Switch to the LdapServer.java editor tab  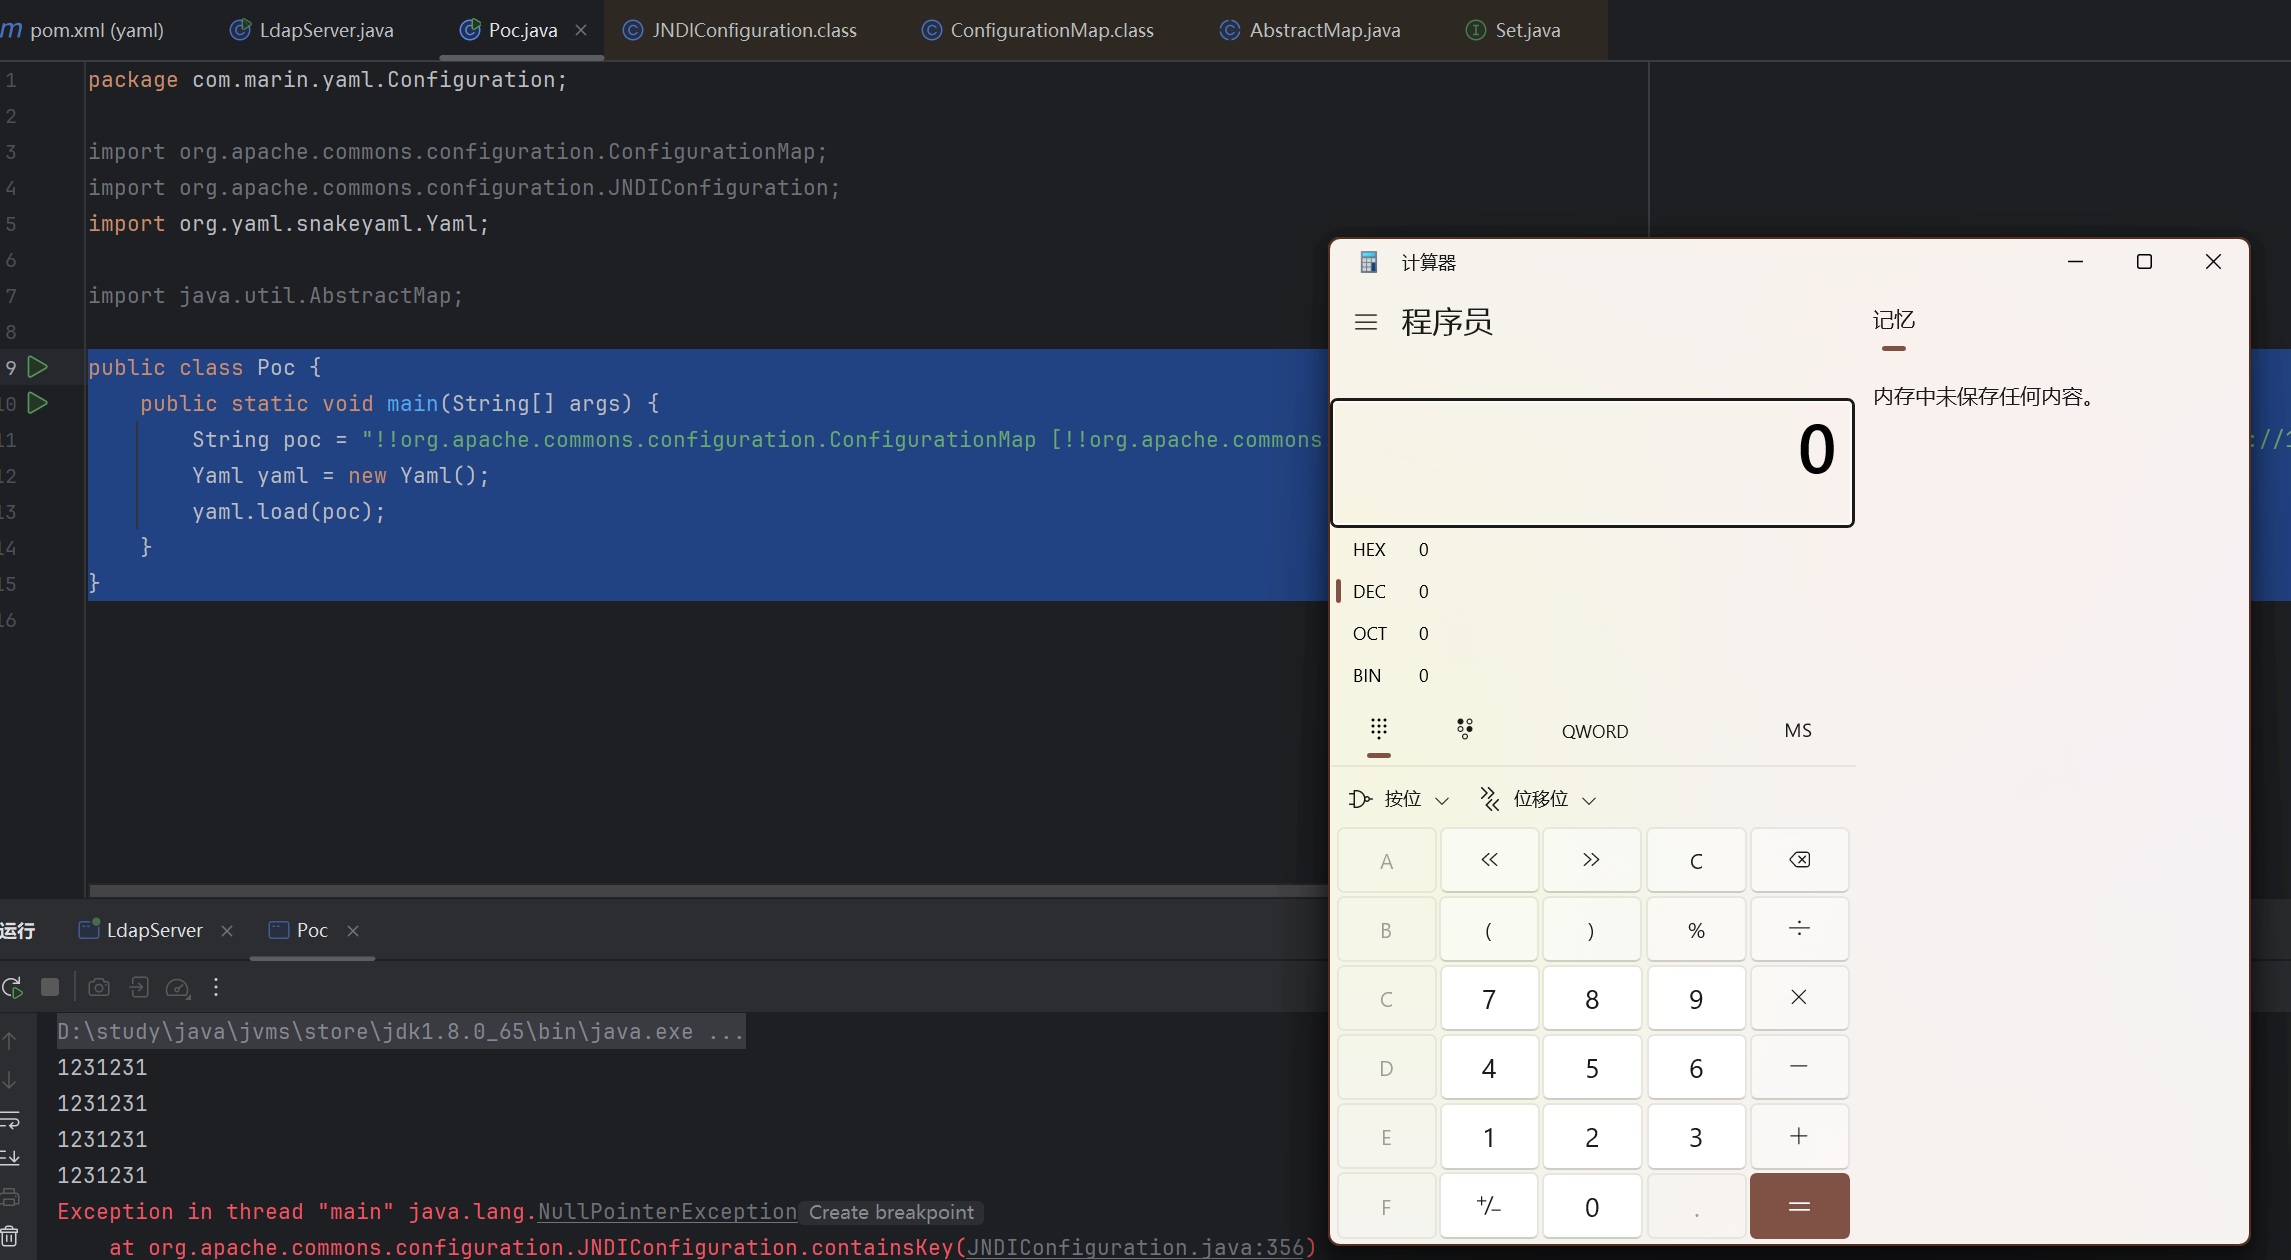pos(326,30)
